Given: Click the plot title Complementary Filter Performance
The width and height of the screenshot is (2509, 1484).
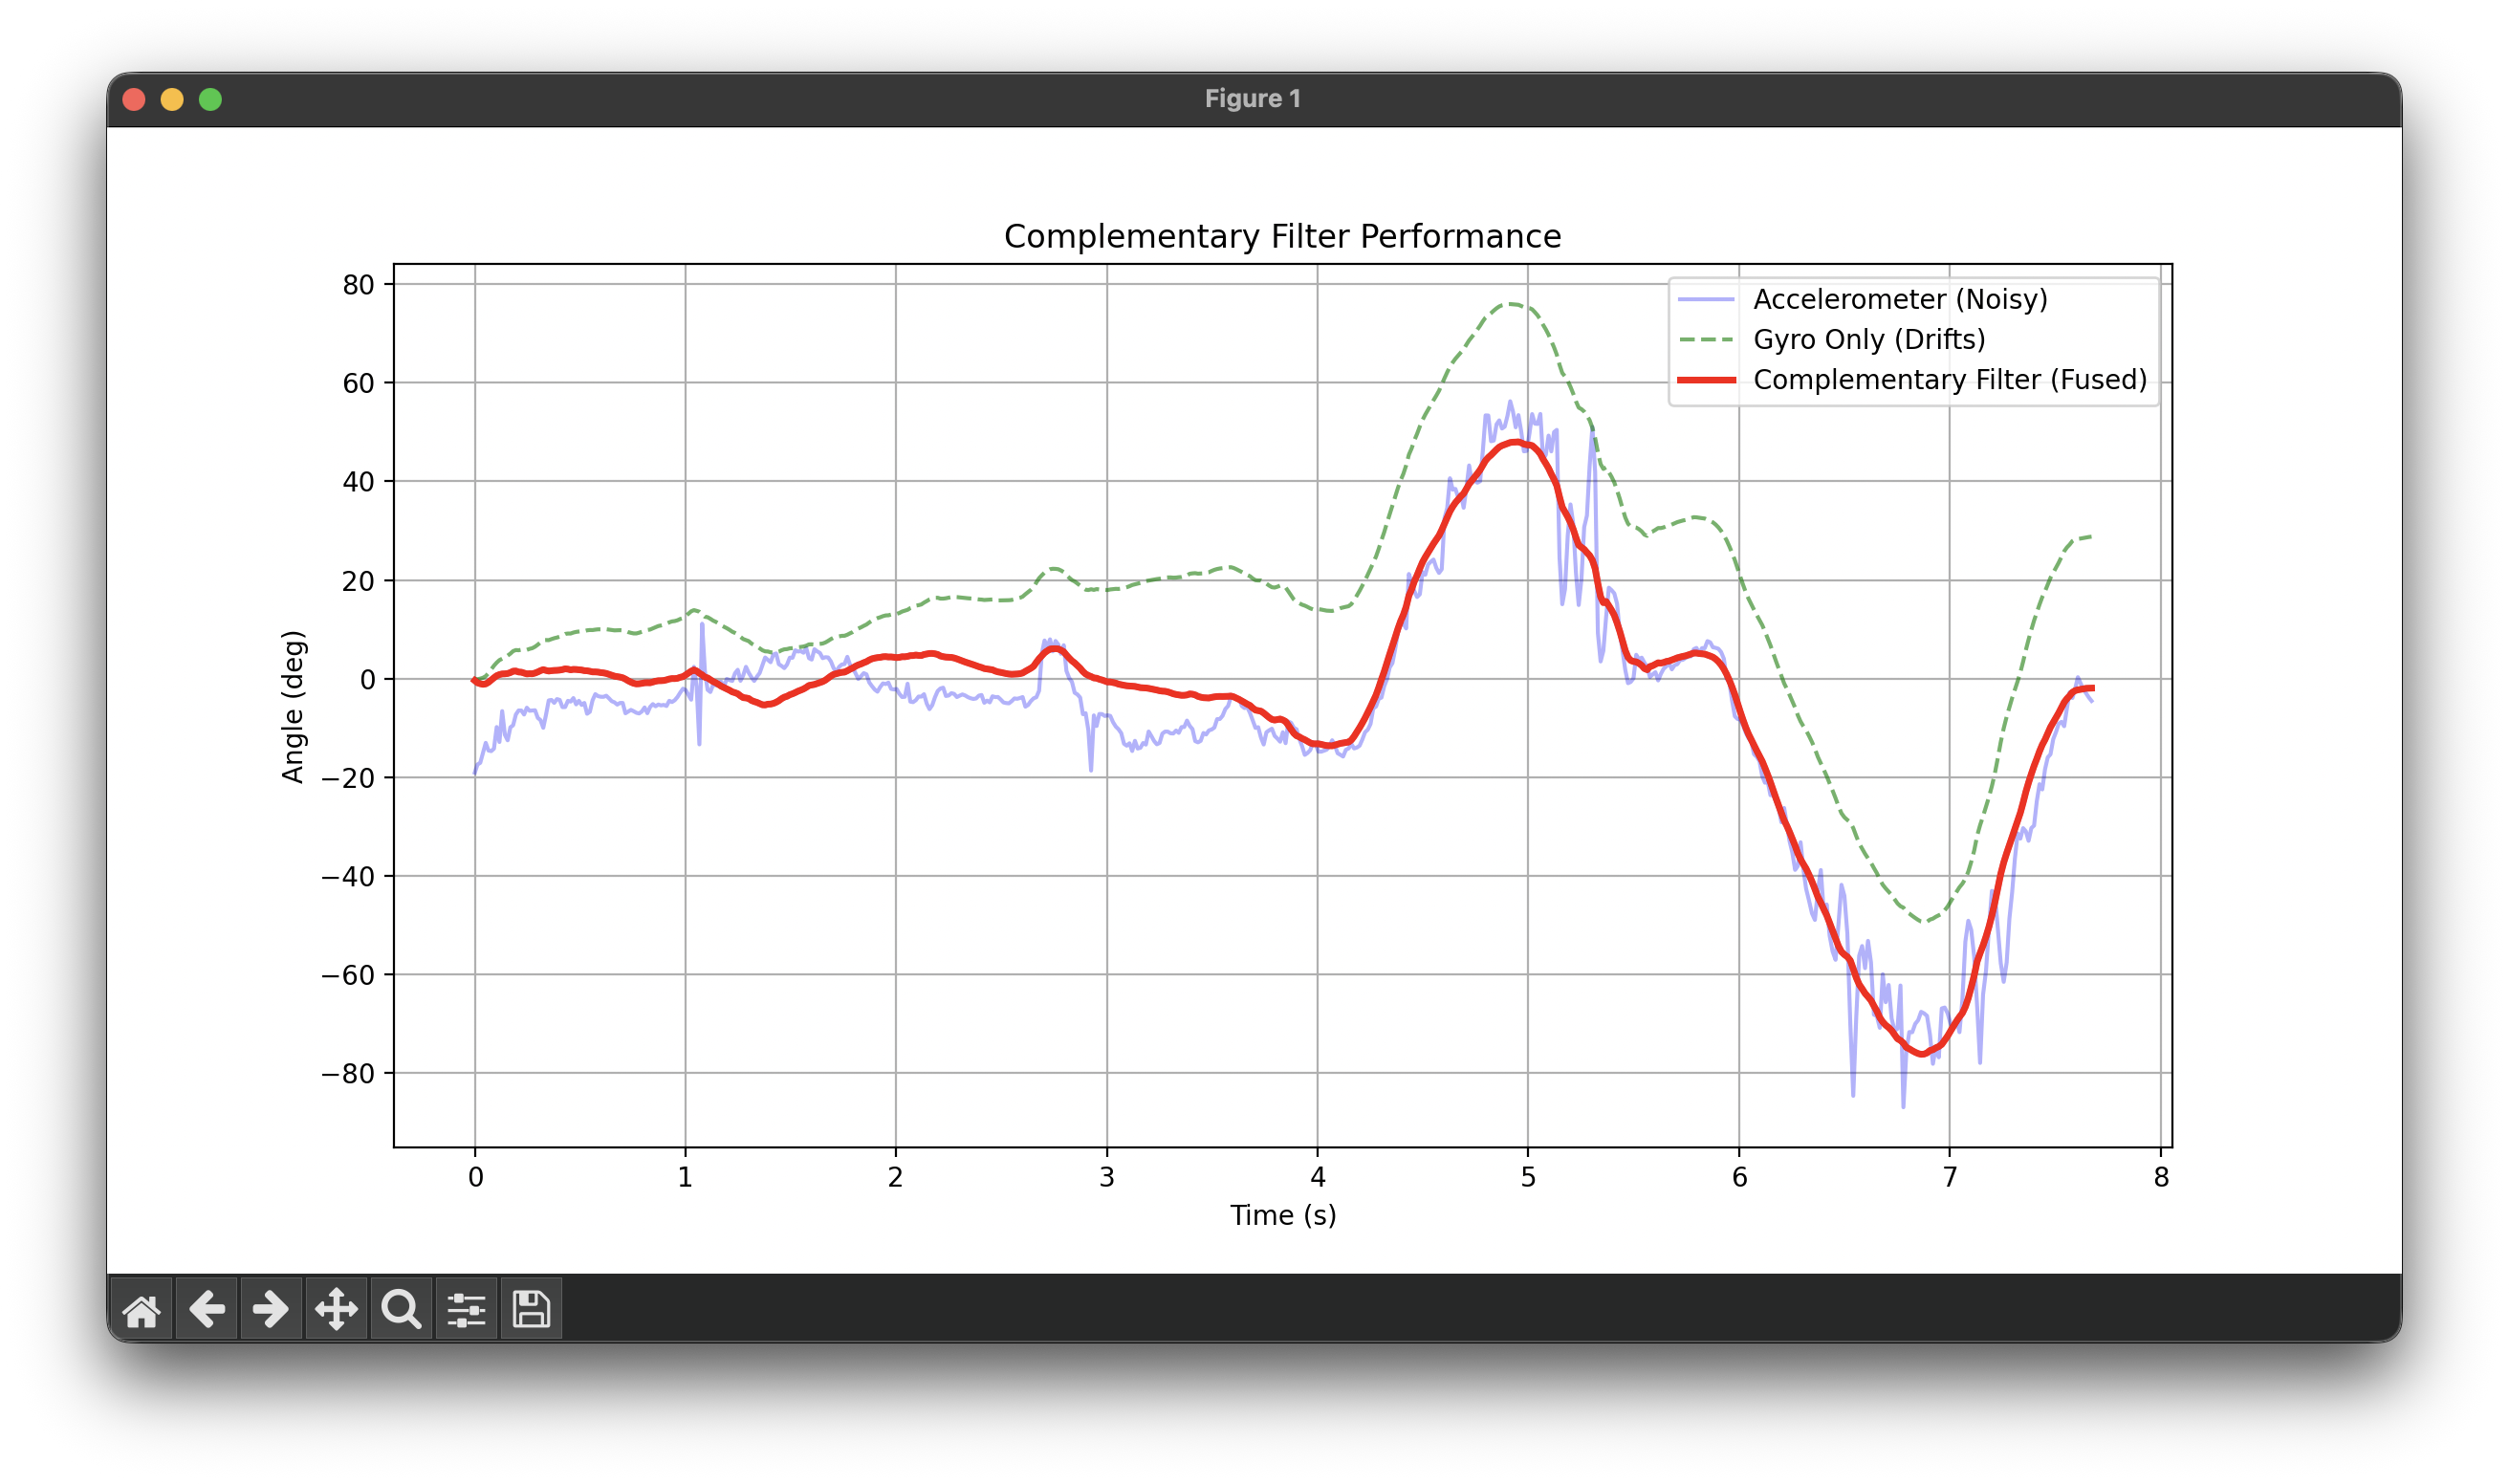Looking at the screenshot, I should [1283, 237].
